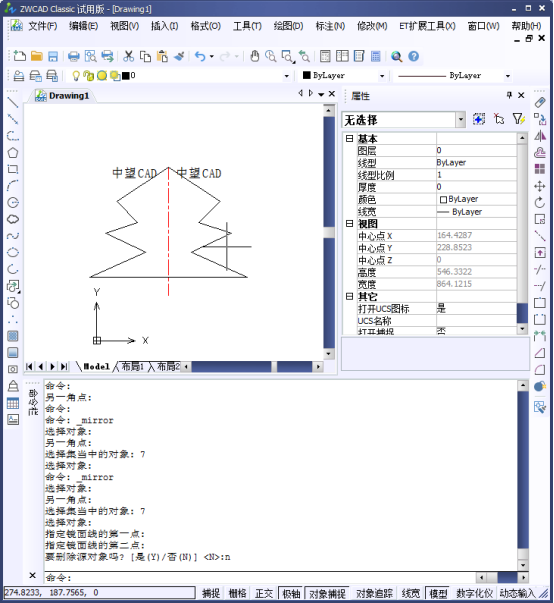Click the 图层 value field showing 0

click(x=476, y=150)
